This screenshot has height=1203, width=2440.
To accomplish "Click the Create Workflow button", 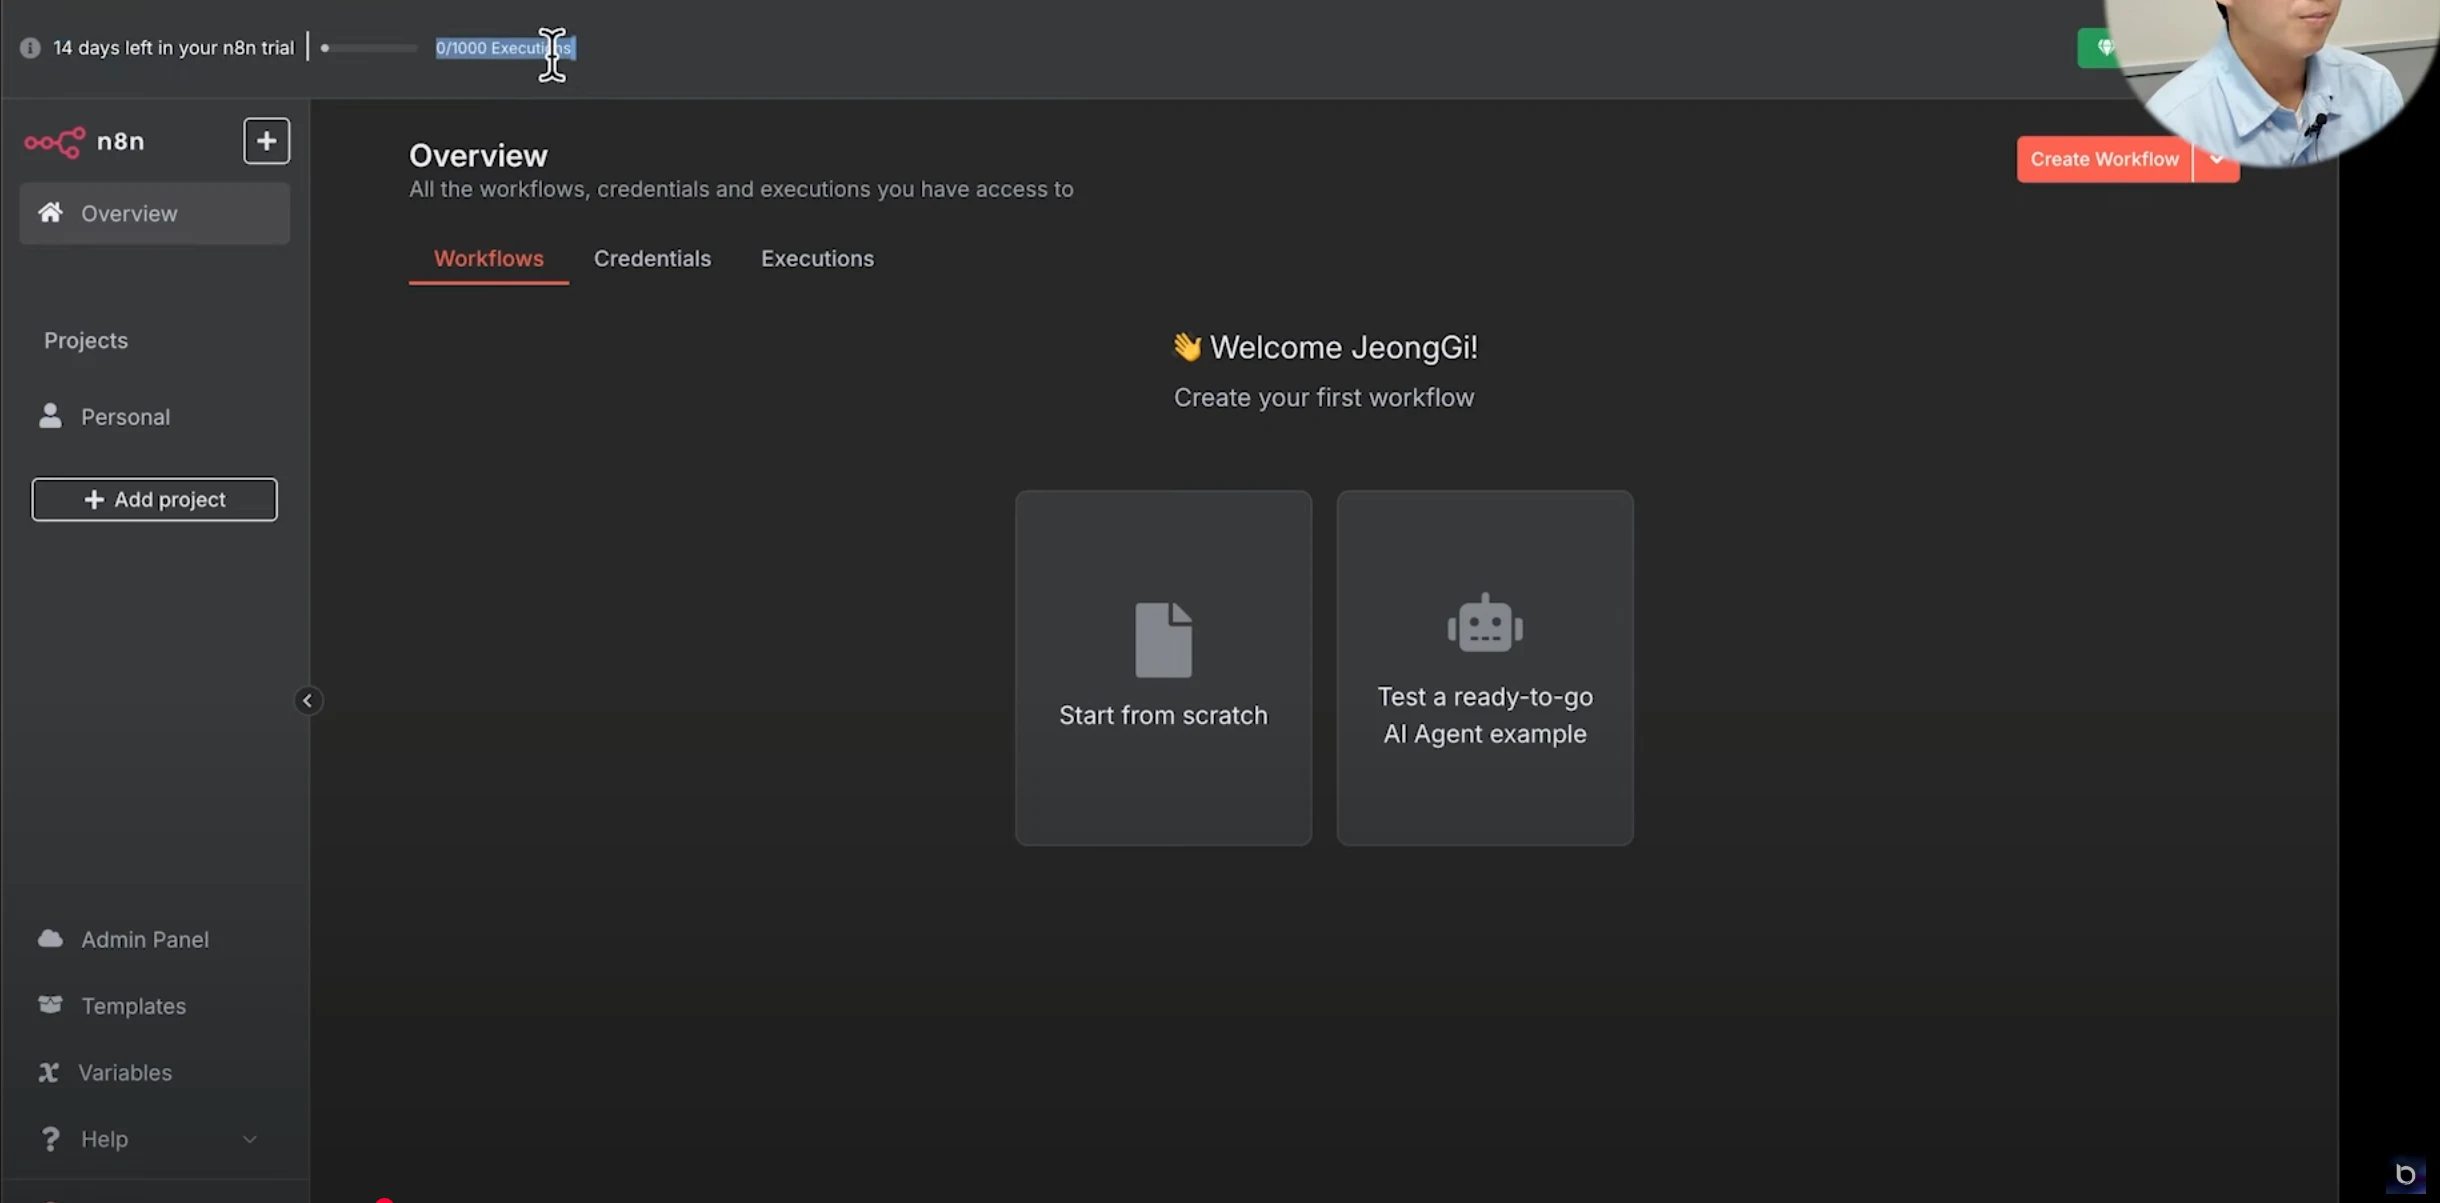I will tap(2104, 159).
